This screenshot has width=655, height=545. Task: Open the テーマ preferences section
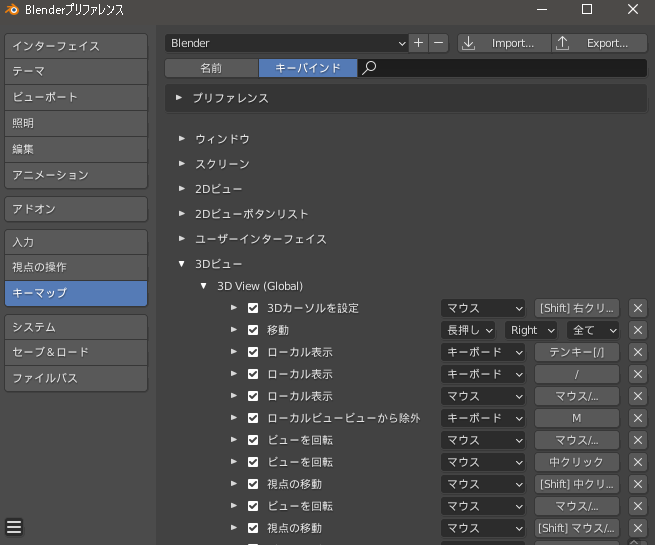tap(76, 71)
